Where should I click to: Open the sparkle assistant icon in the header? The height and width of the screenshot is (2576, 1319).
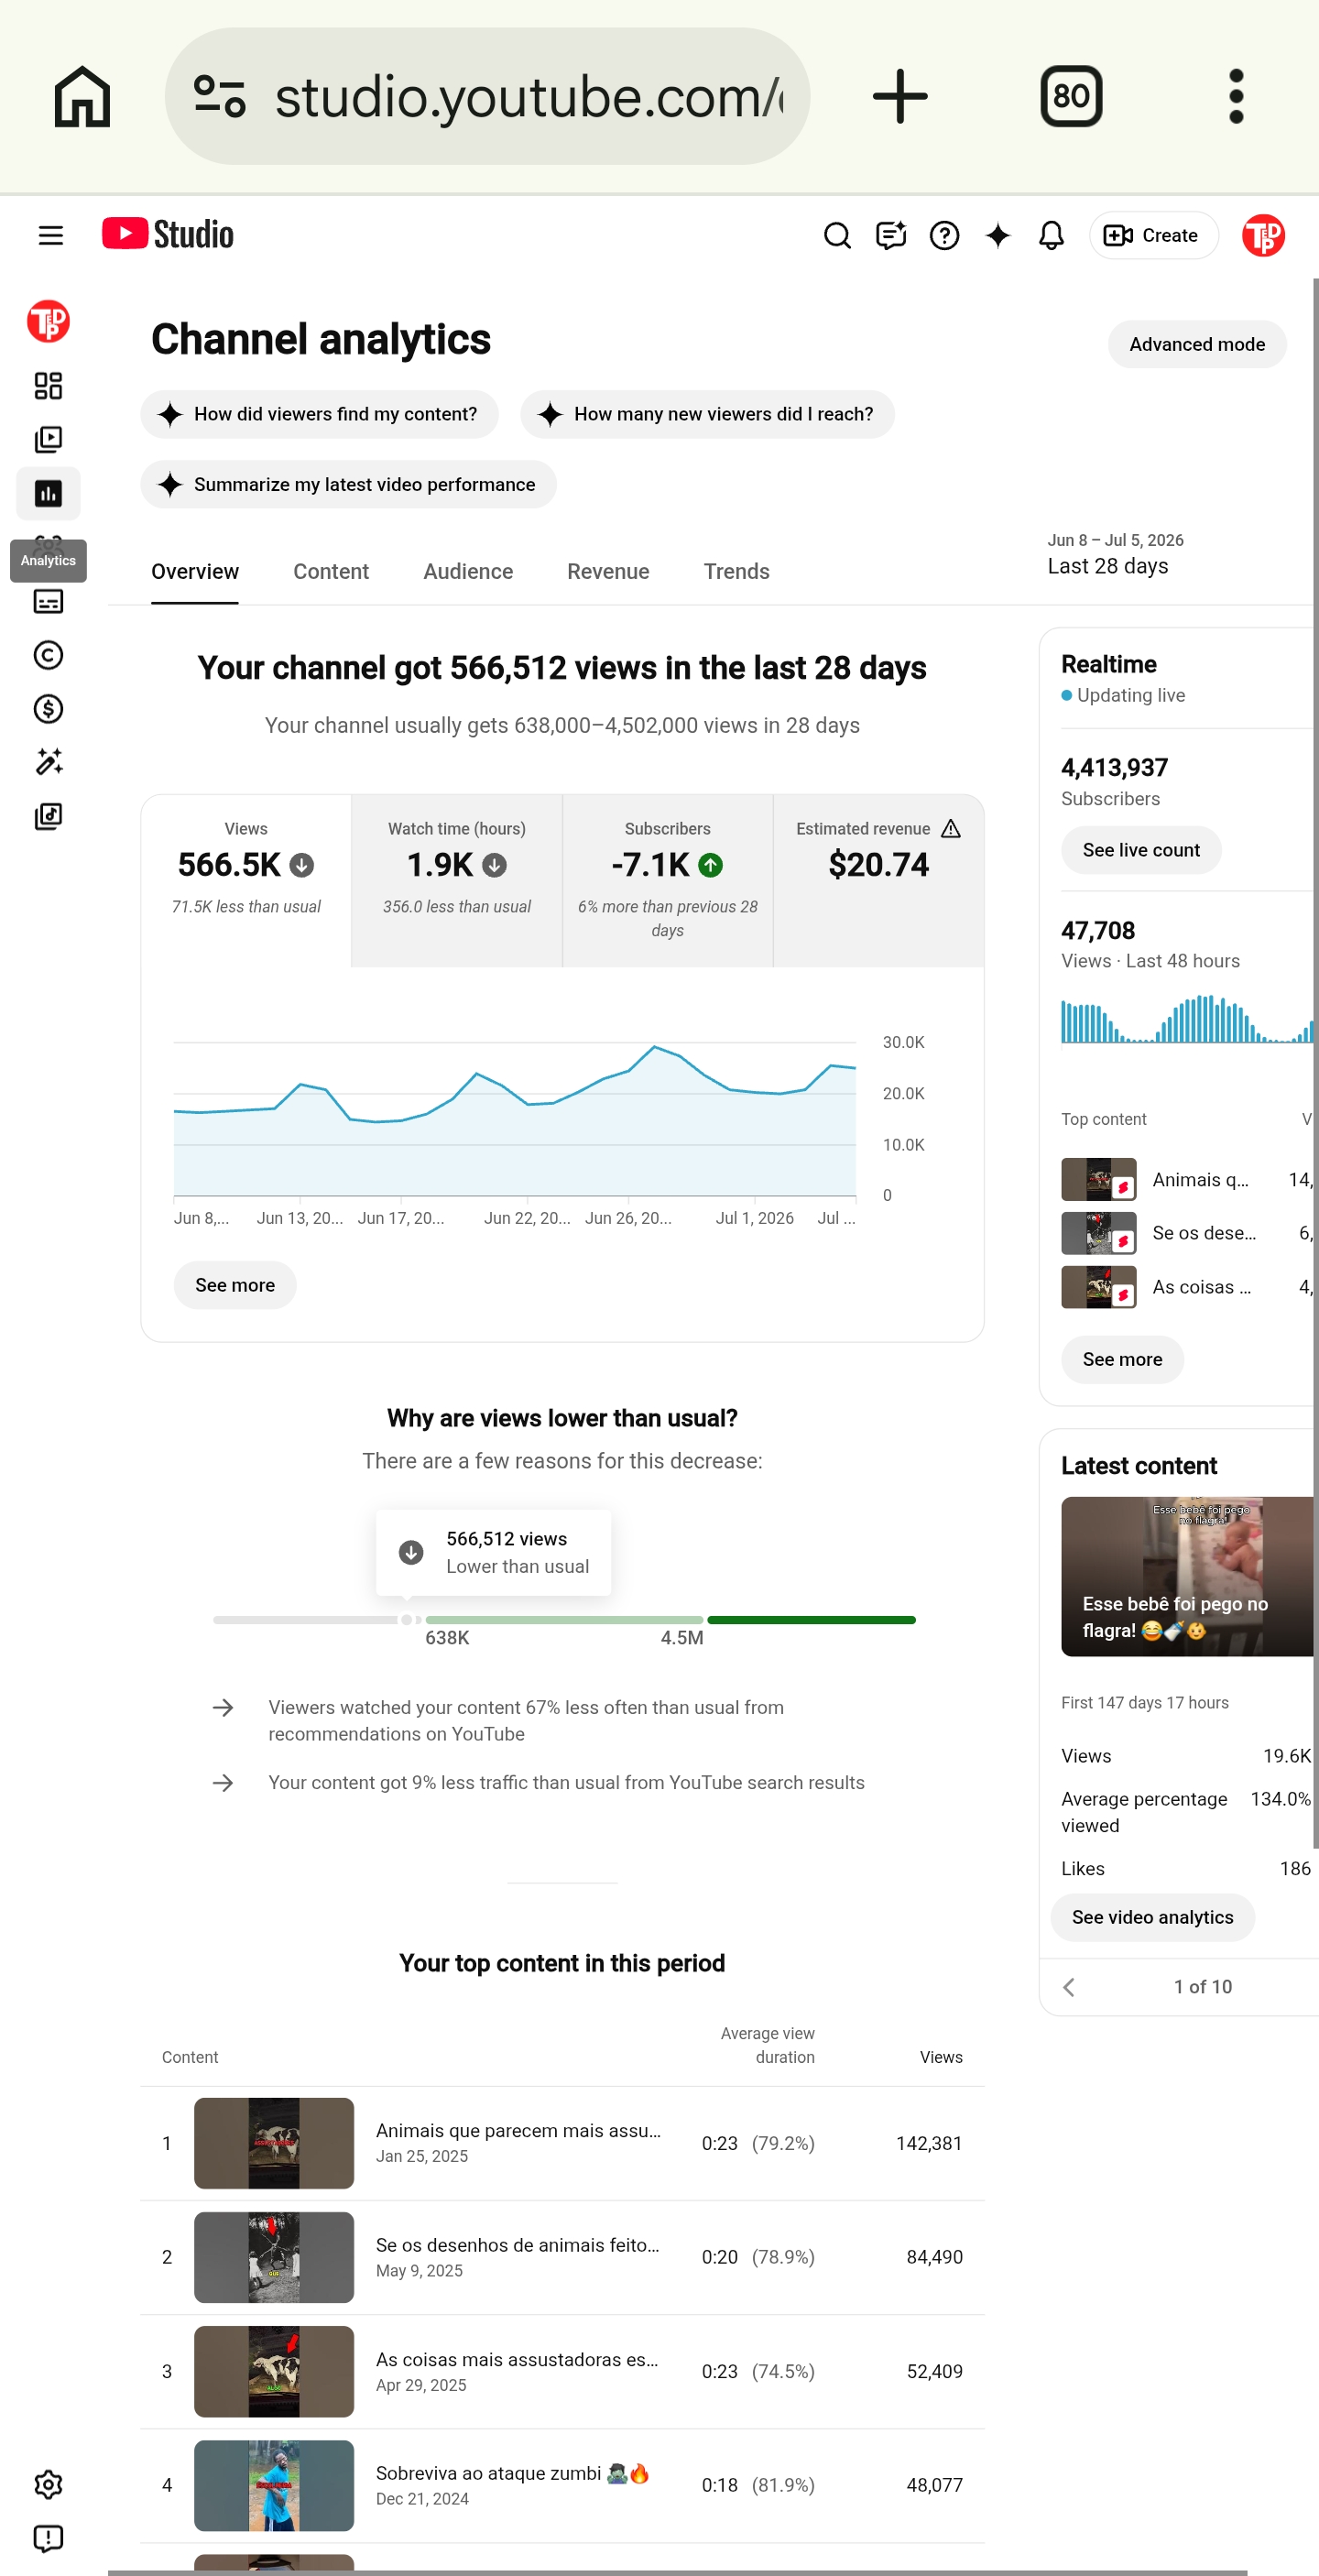point(998,235)
